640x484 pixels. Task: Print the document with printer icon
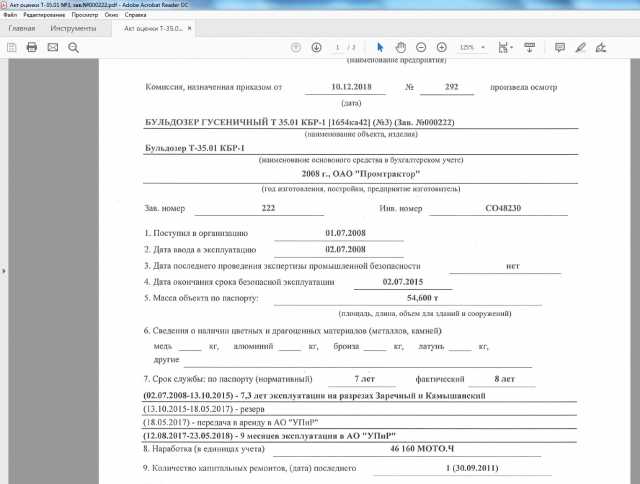32,47
